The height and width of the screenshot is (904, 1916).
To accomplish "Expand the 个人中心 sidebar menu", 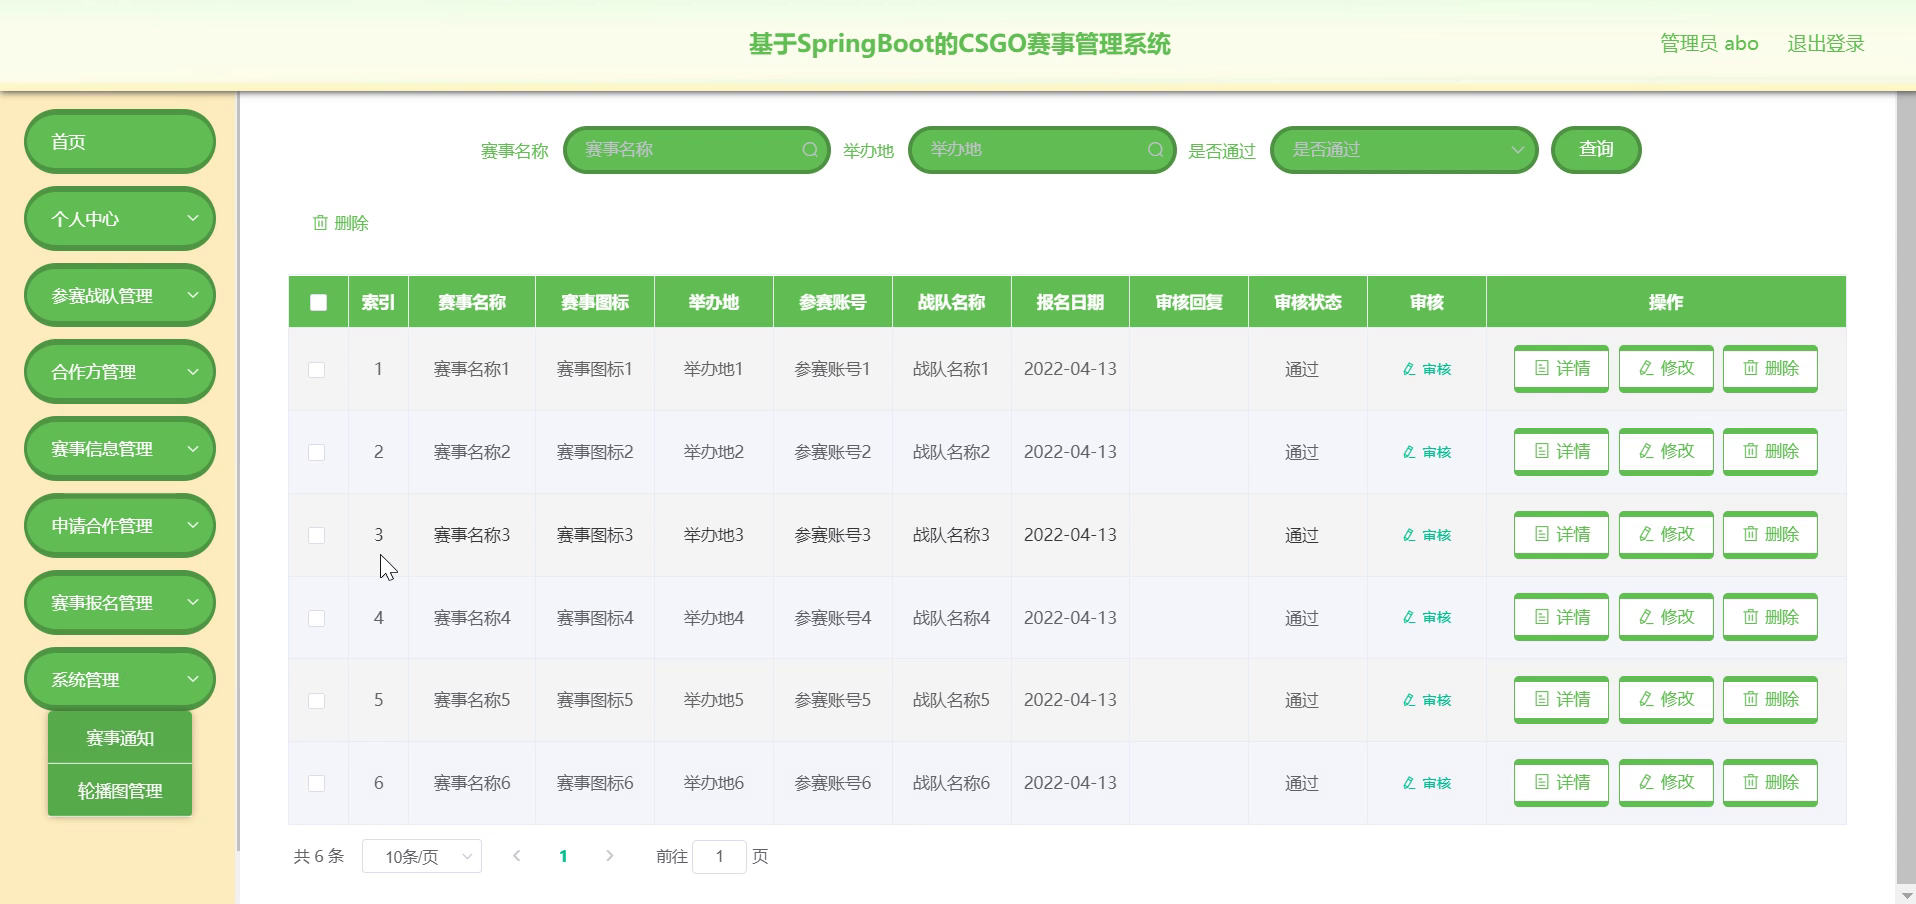I will [x=120, y=218].
